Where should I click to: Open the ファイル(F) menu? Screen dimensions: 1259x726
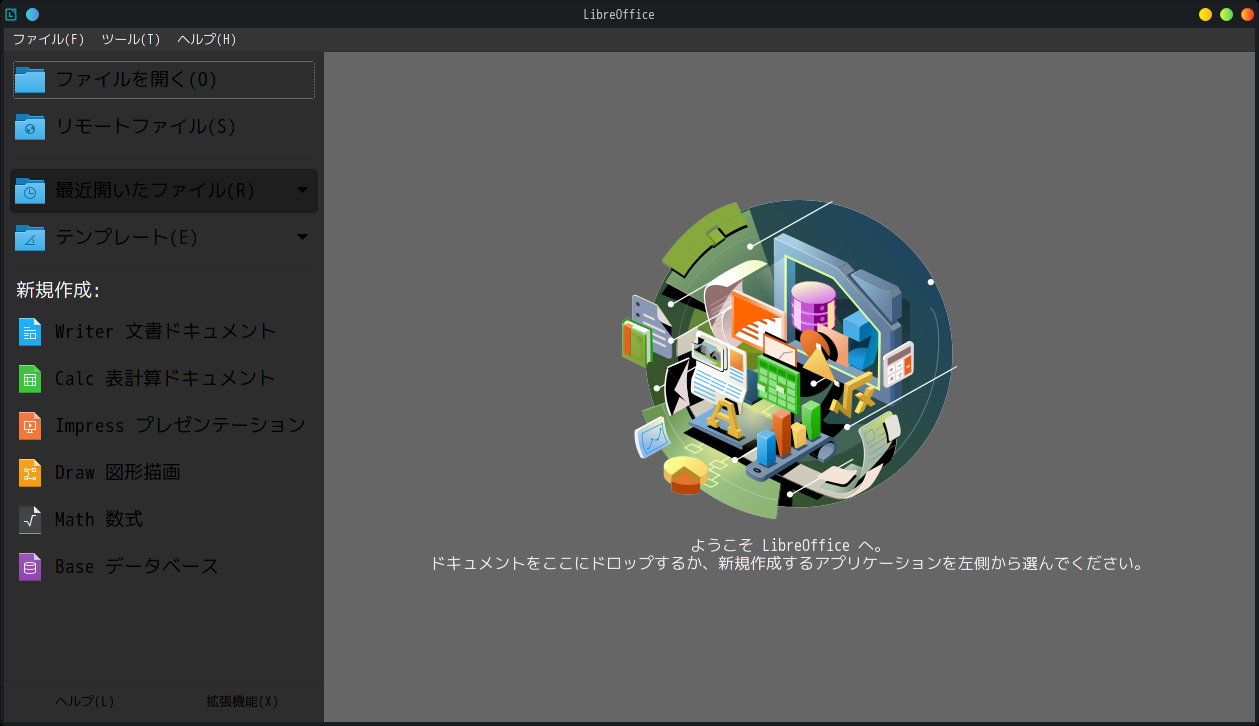[48, 39]
